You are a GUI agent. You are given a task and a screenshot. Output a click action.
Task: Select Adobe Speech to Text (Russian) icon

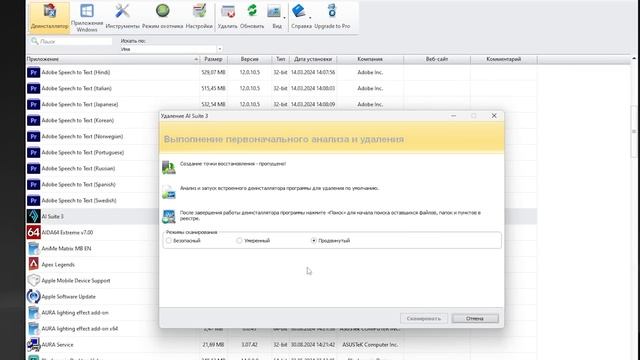(33, 169)
